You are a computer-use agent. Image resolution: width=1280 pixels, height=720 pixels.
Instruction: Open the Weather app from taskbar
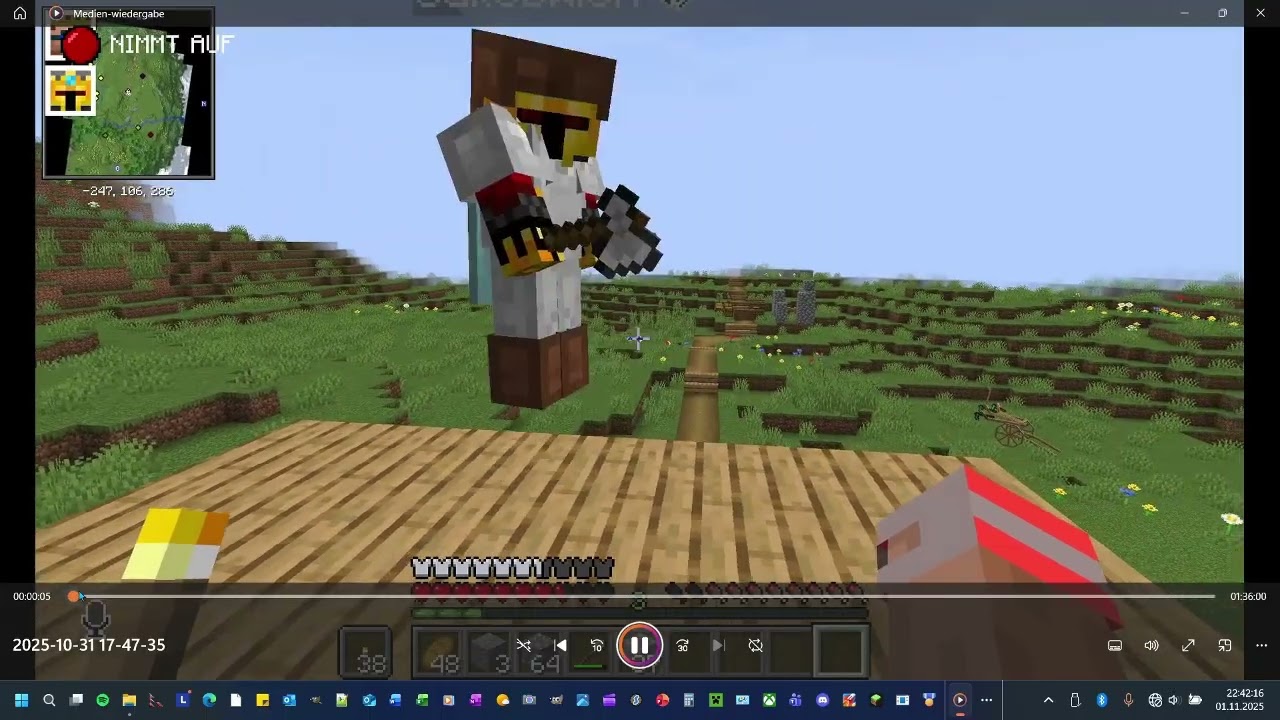[503, 700]
